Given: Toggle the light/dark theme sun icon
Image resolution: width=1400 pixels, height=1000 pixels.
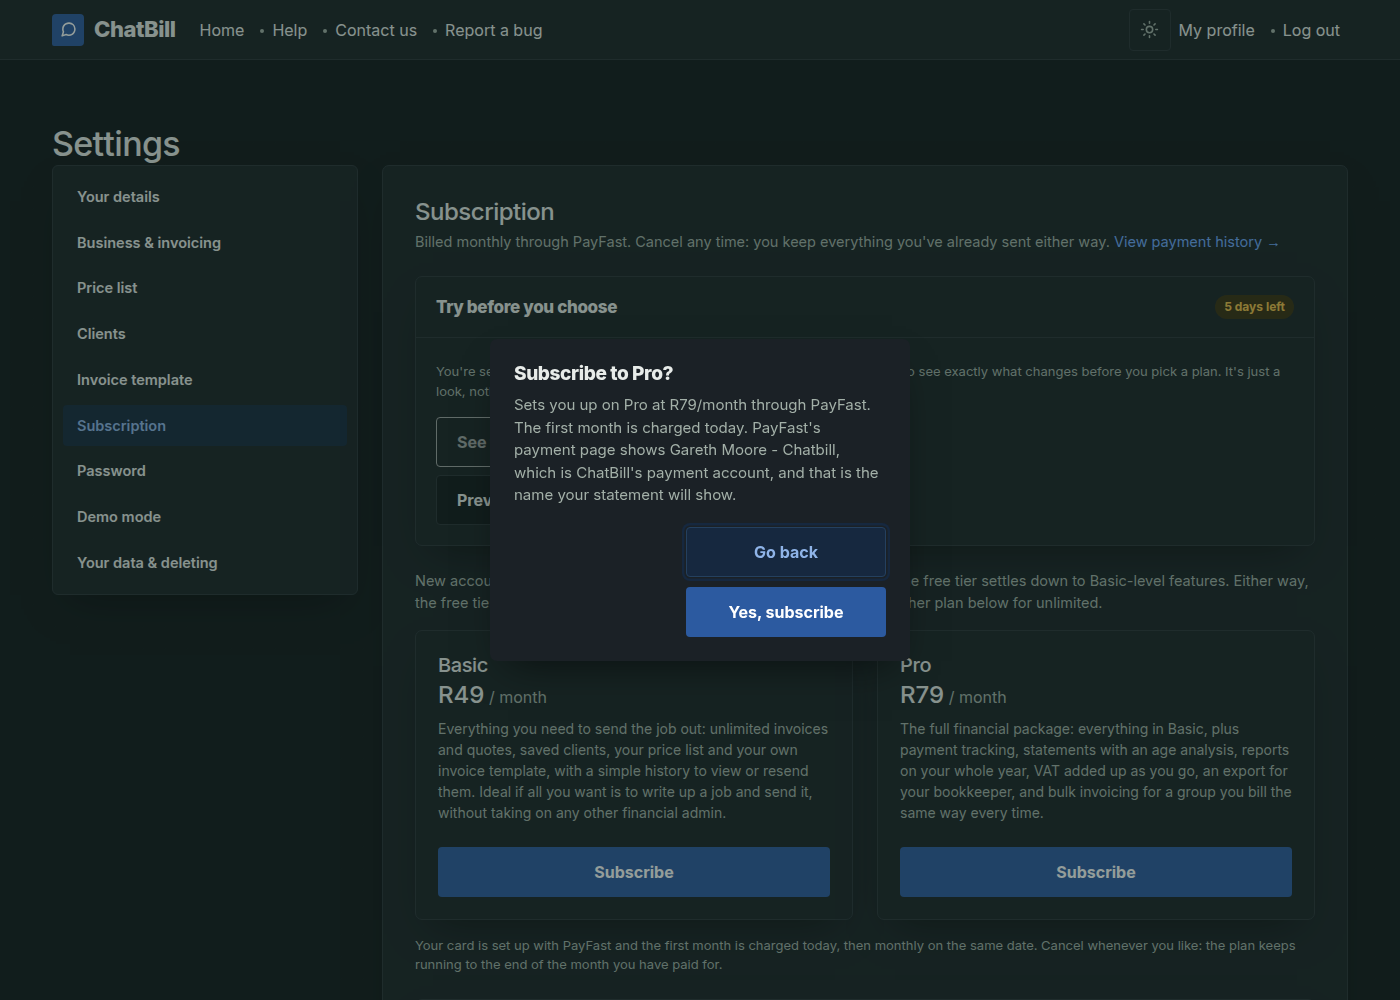Looking at the screenshot, I should click(1150, 30).
